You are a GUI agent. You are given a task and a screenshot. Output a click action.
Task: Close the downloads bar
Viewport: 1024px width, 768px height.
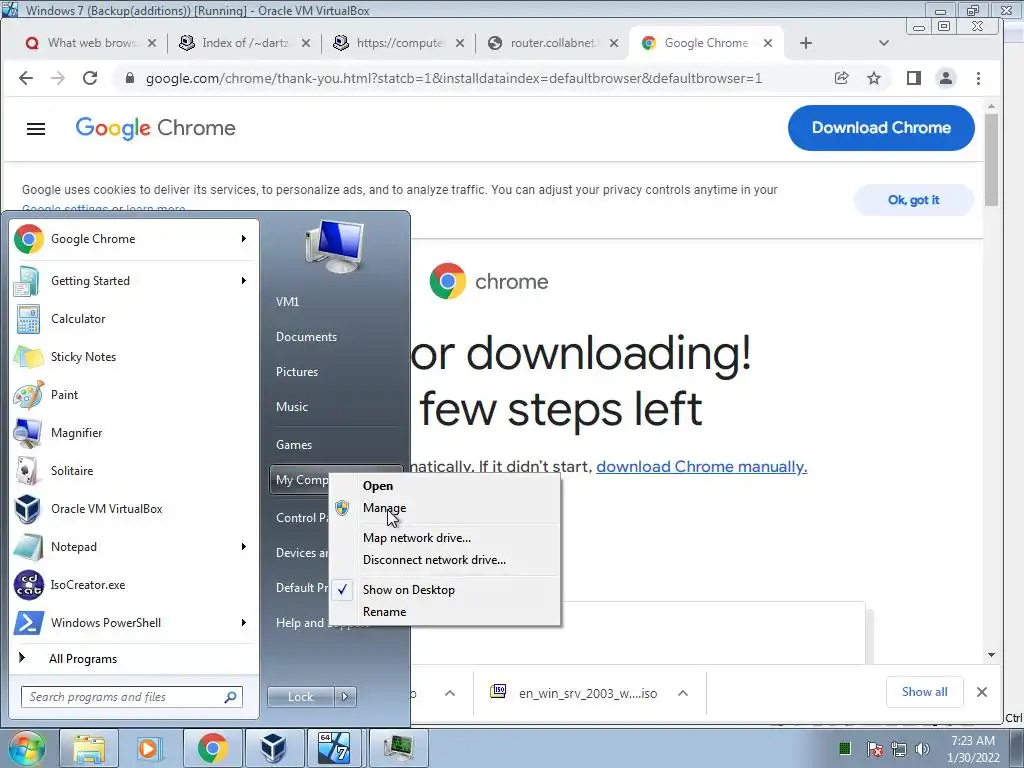[982, 692]
